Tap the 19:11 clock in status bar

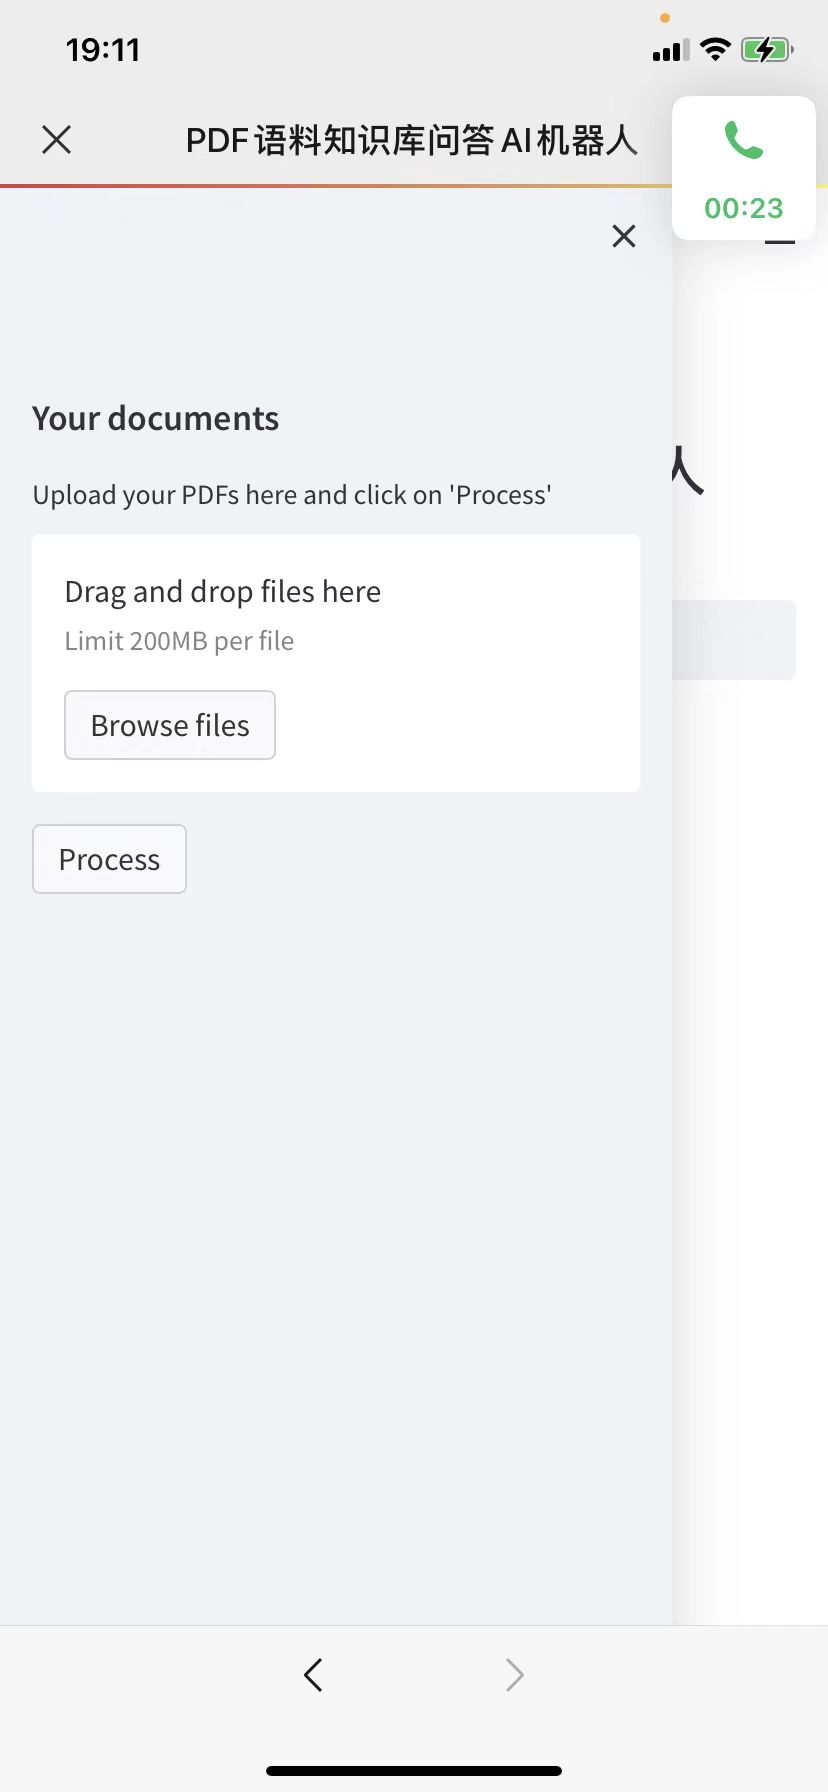pos(103,50)
